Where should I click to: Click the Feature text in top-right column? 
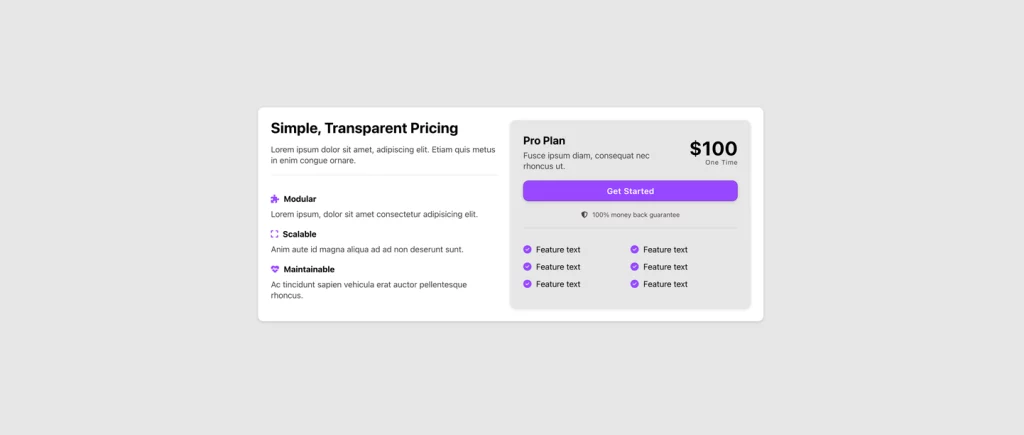tap(665, 250)
